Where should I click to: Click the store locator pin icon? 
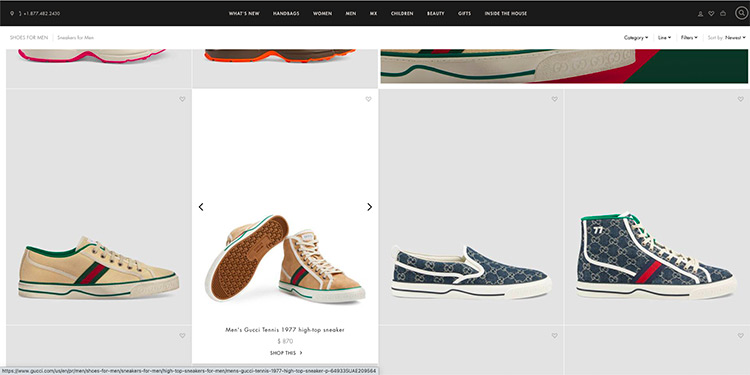pyautogui.click(x=12, y=13)
